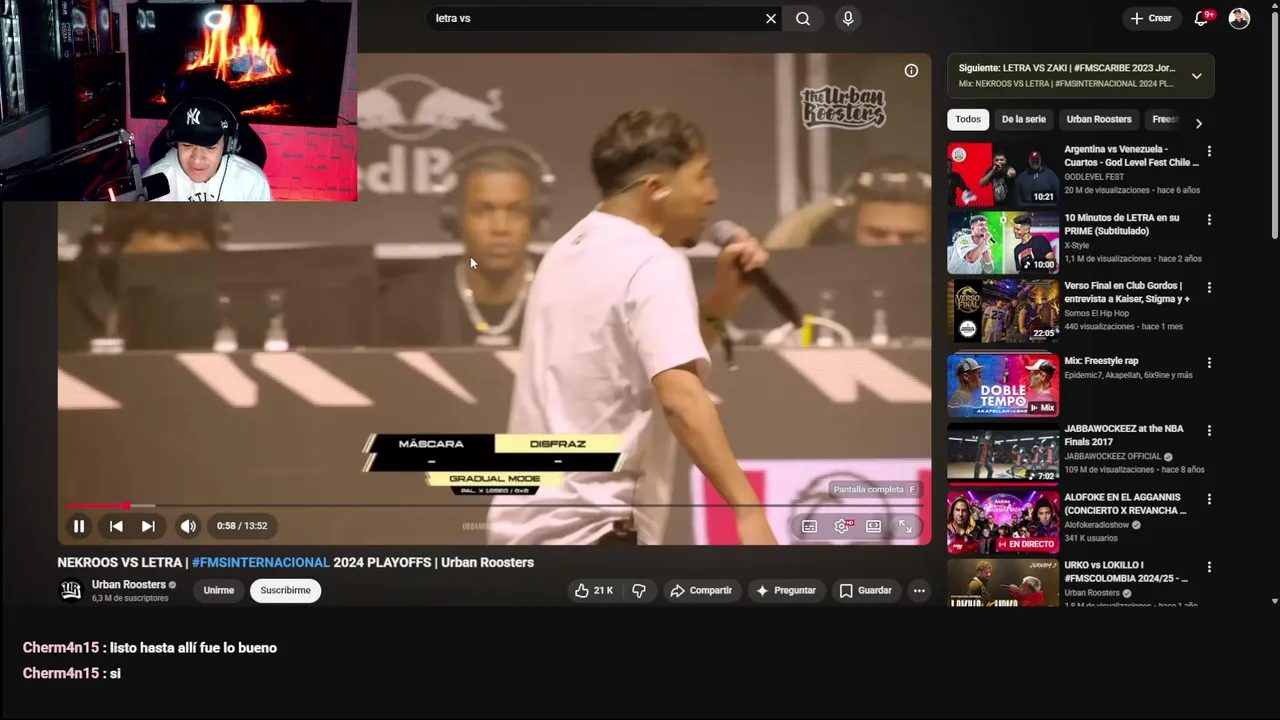Open Mix: Freestyle rap thumbnail
This screenshot has width=1280, height=720.
[1003, 385]
